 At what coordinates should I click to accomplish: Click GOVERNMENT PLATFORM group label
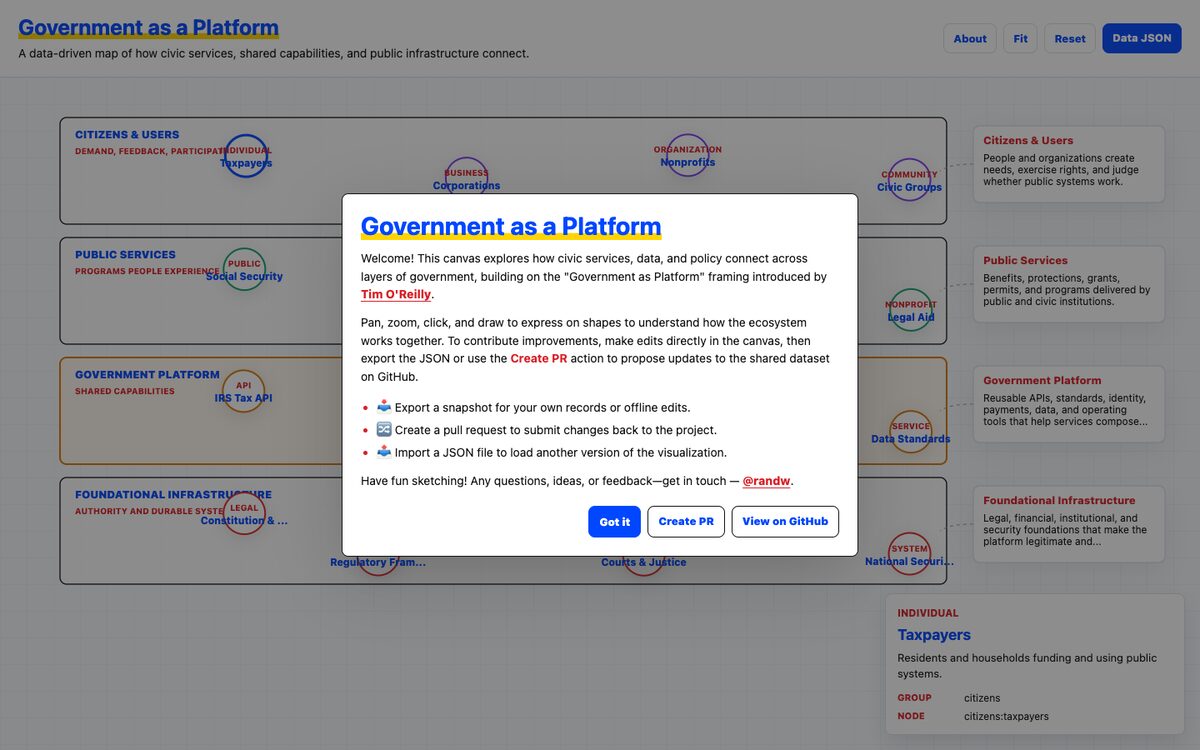point(147,374)
